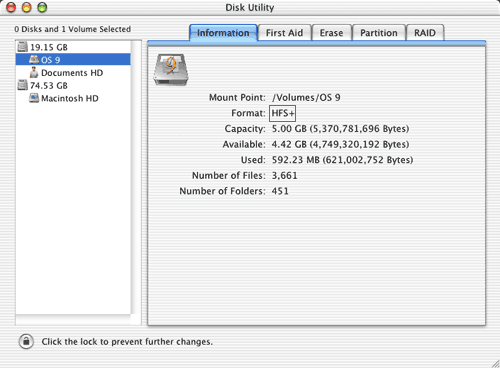Switch to the Information tab
The width and height of the screenshot is (500, 368).
(x=223, y=33)
